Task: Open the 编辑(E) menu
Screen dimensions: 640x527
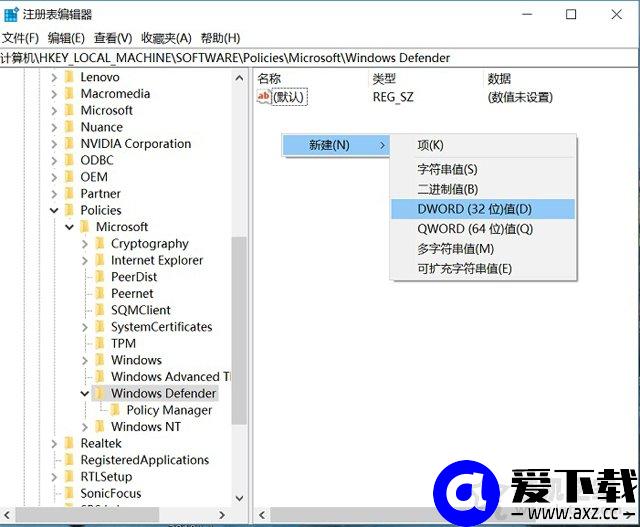Action: click(x=66, y=38)
